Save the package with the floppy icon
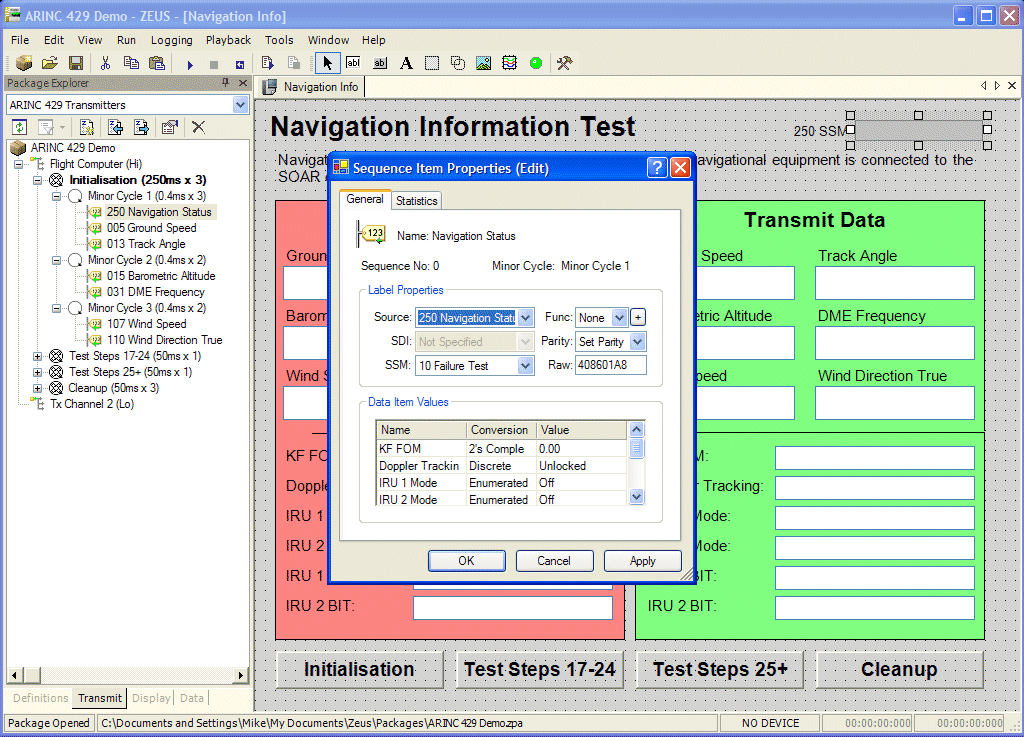This screenshot has height=737, width=1024. (76, 63)
